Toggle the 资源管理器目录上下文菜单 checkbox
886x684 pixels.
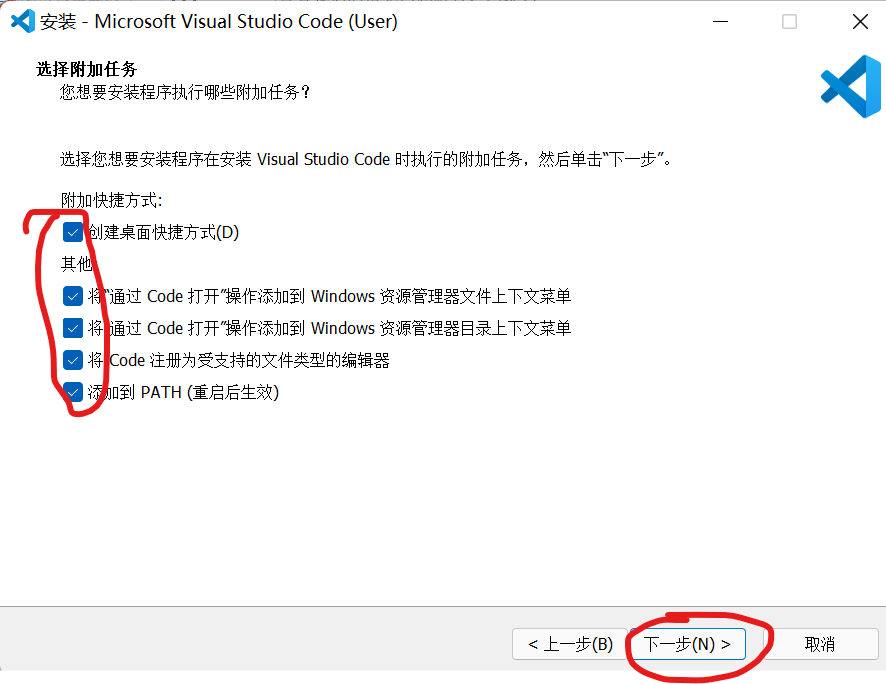(x=73, y=328)
